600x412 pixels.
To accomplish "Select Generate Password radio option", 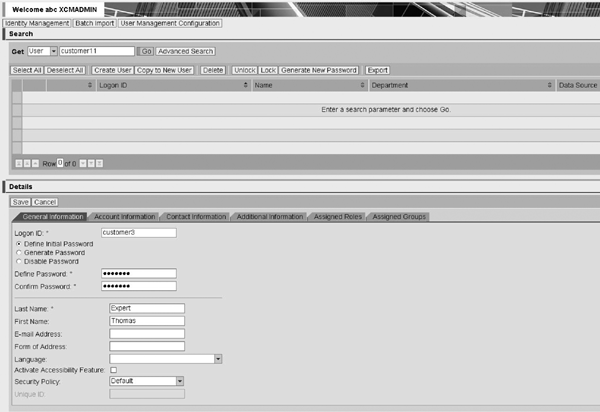I will point(19,252).
